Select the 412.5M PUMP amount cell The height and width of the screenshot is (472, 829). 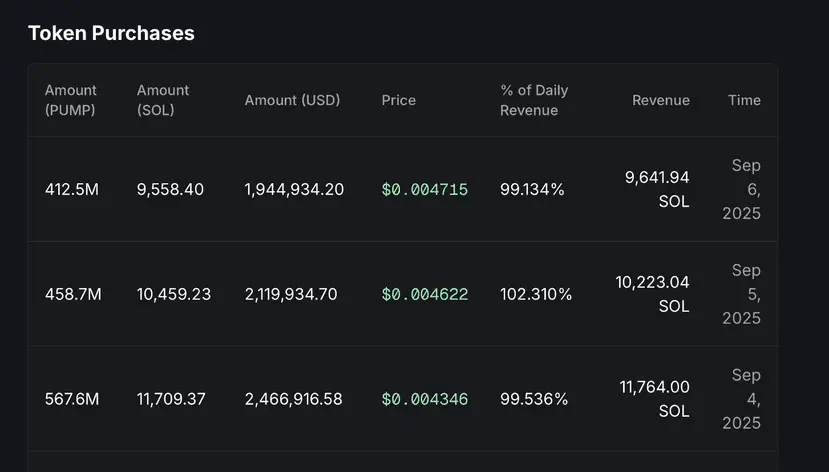point(72,189)
